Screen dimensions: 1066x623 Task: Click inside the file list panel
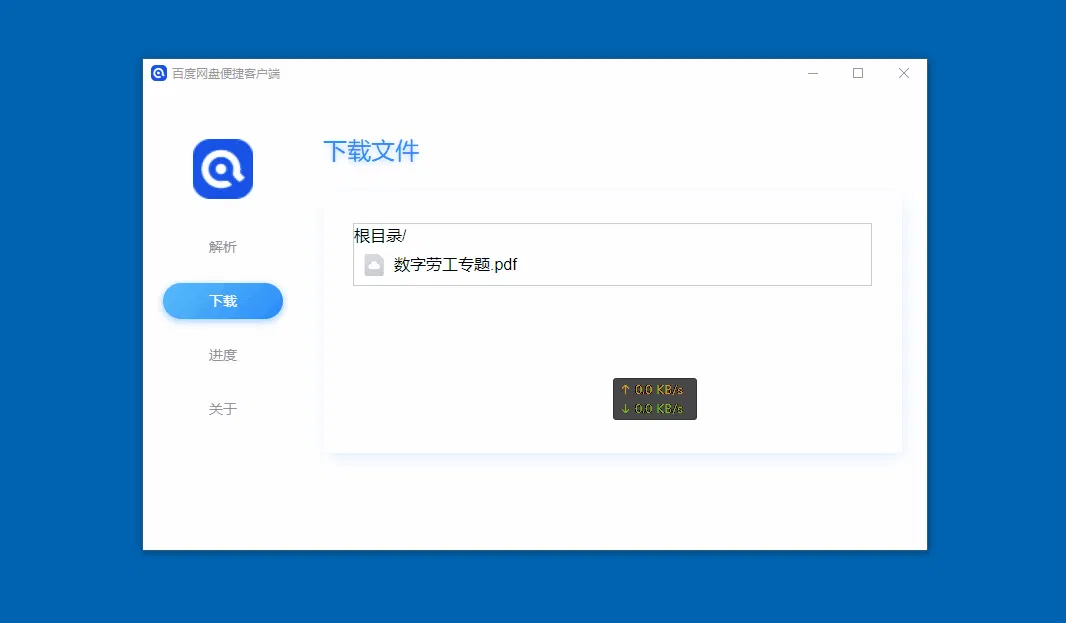pos(612,254)
